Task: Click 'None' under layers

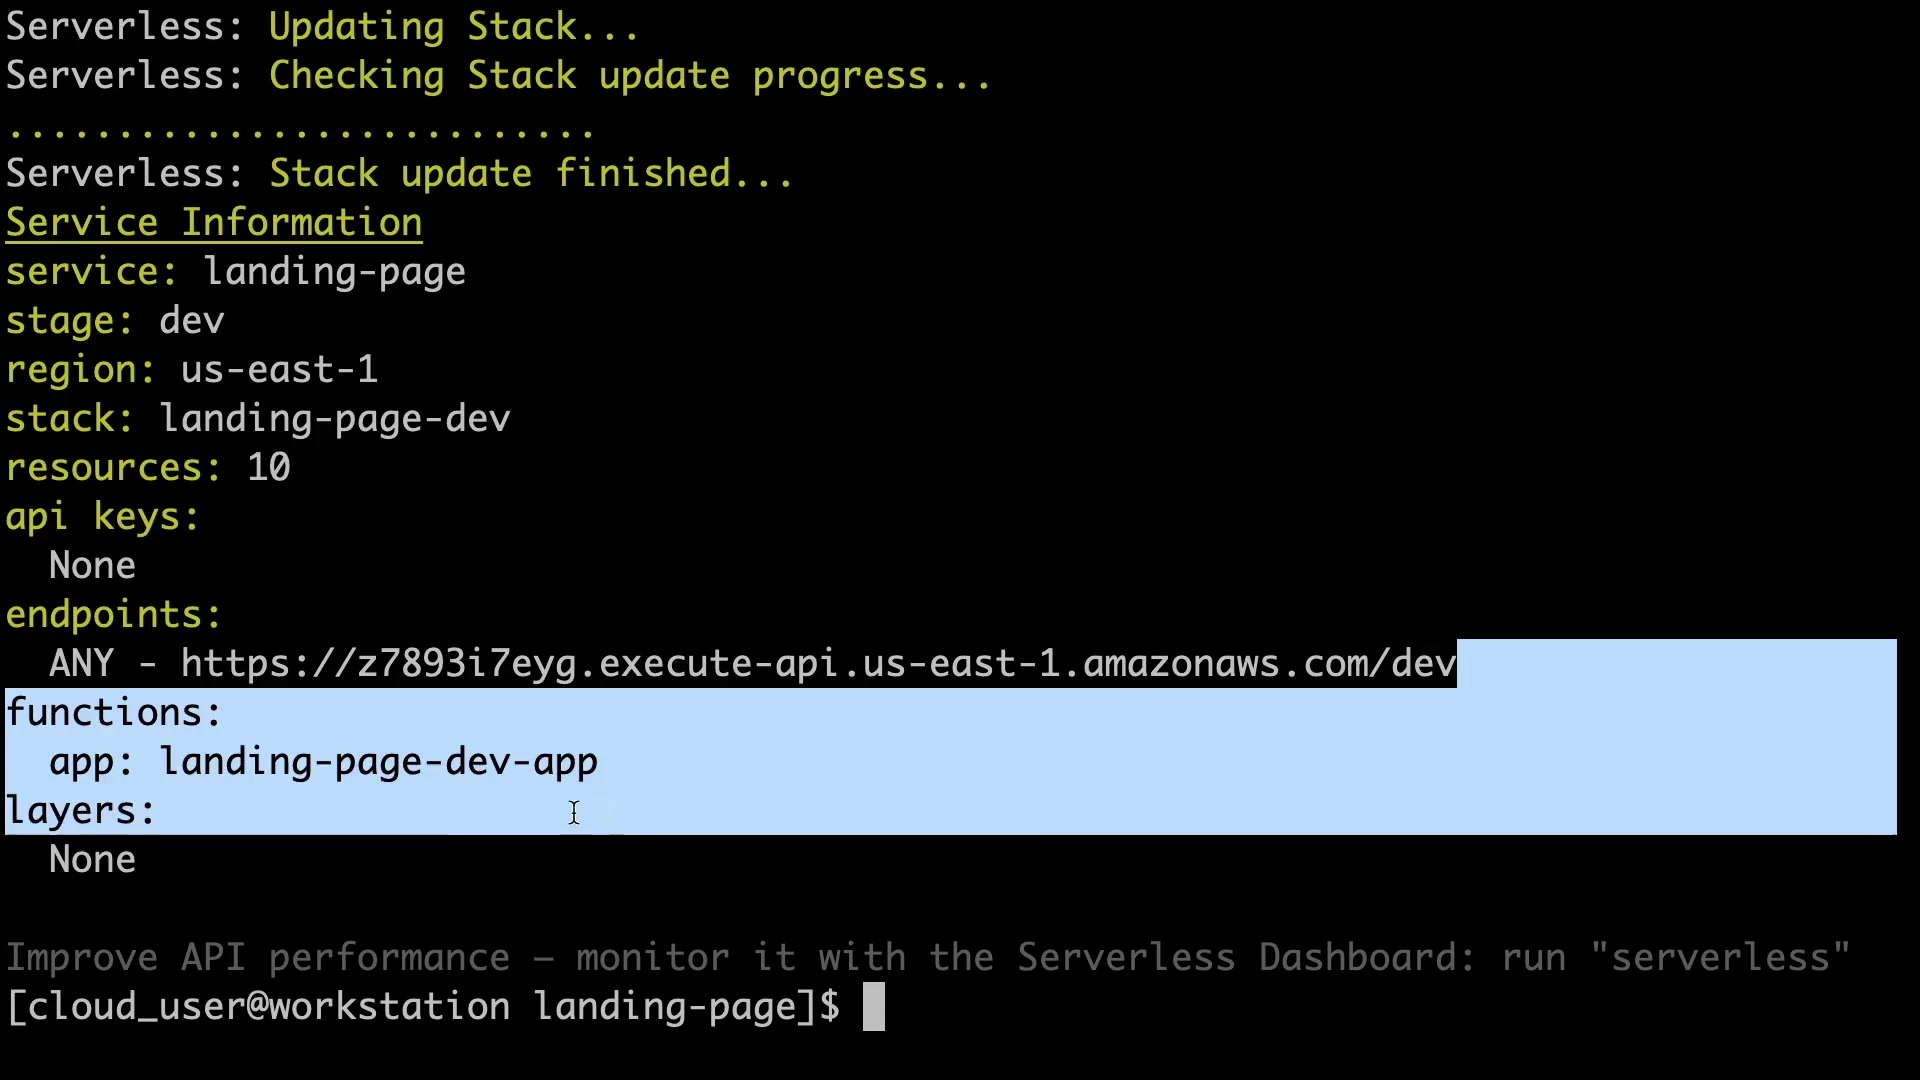Action: tap(92, 860)
